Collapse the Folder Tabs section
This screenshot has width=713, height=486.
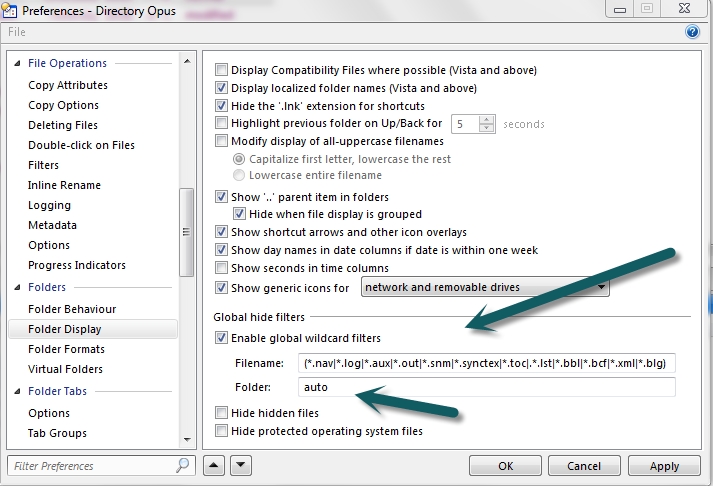[x=17, y=391]
